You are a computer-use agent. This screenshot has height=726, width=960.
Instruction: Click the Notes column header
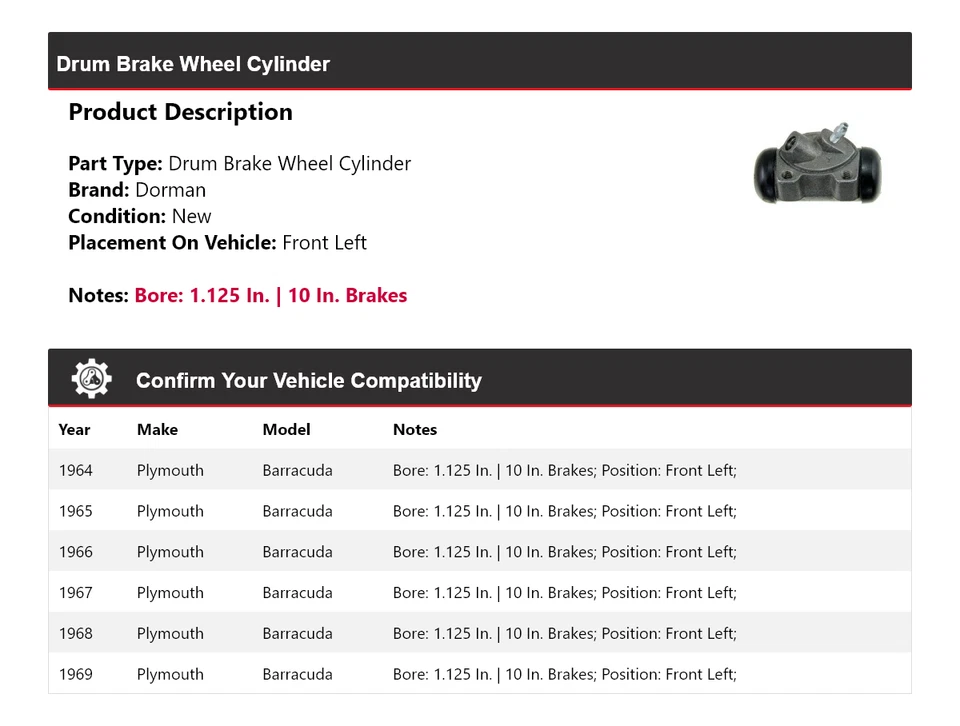[x=415, y=430]
